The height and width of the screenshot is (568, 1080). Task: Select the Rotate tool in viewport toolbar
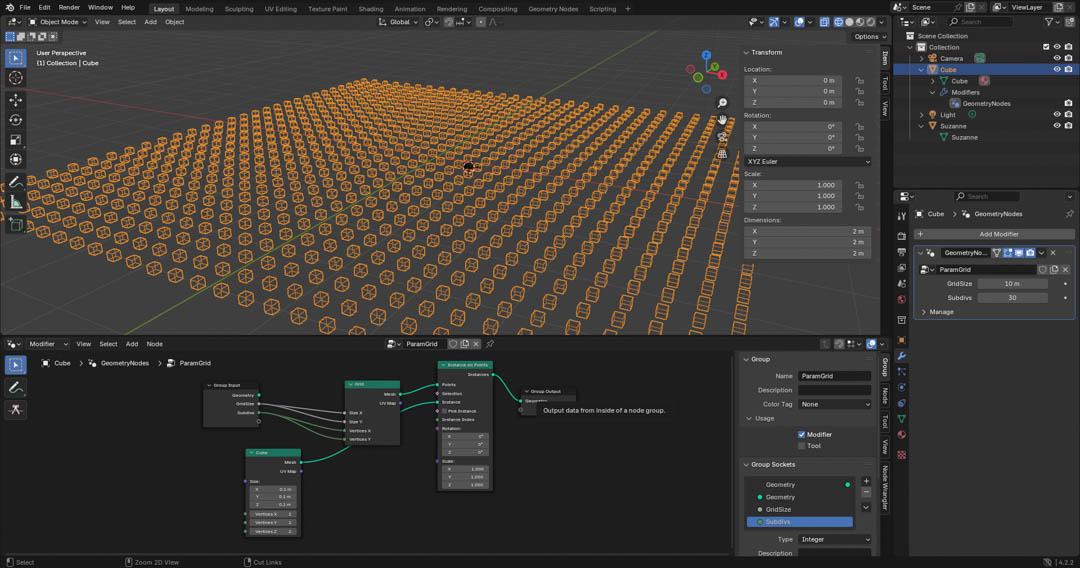[x=16, y=120]
